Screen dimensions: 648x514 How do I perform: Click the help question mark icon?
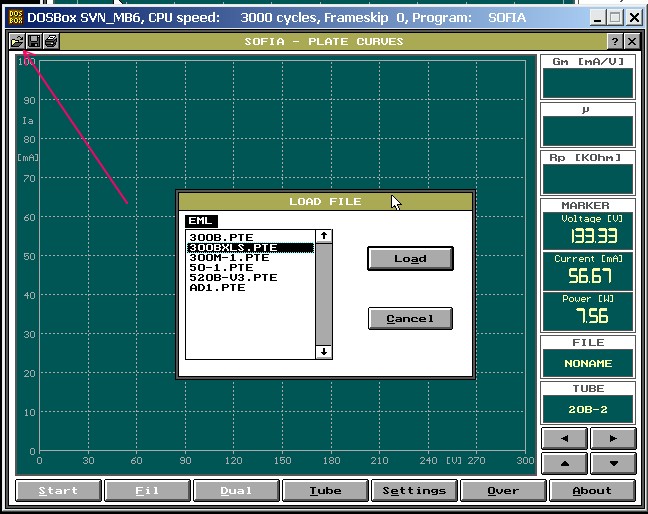(614, 41)
